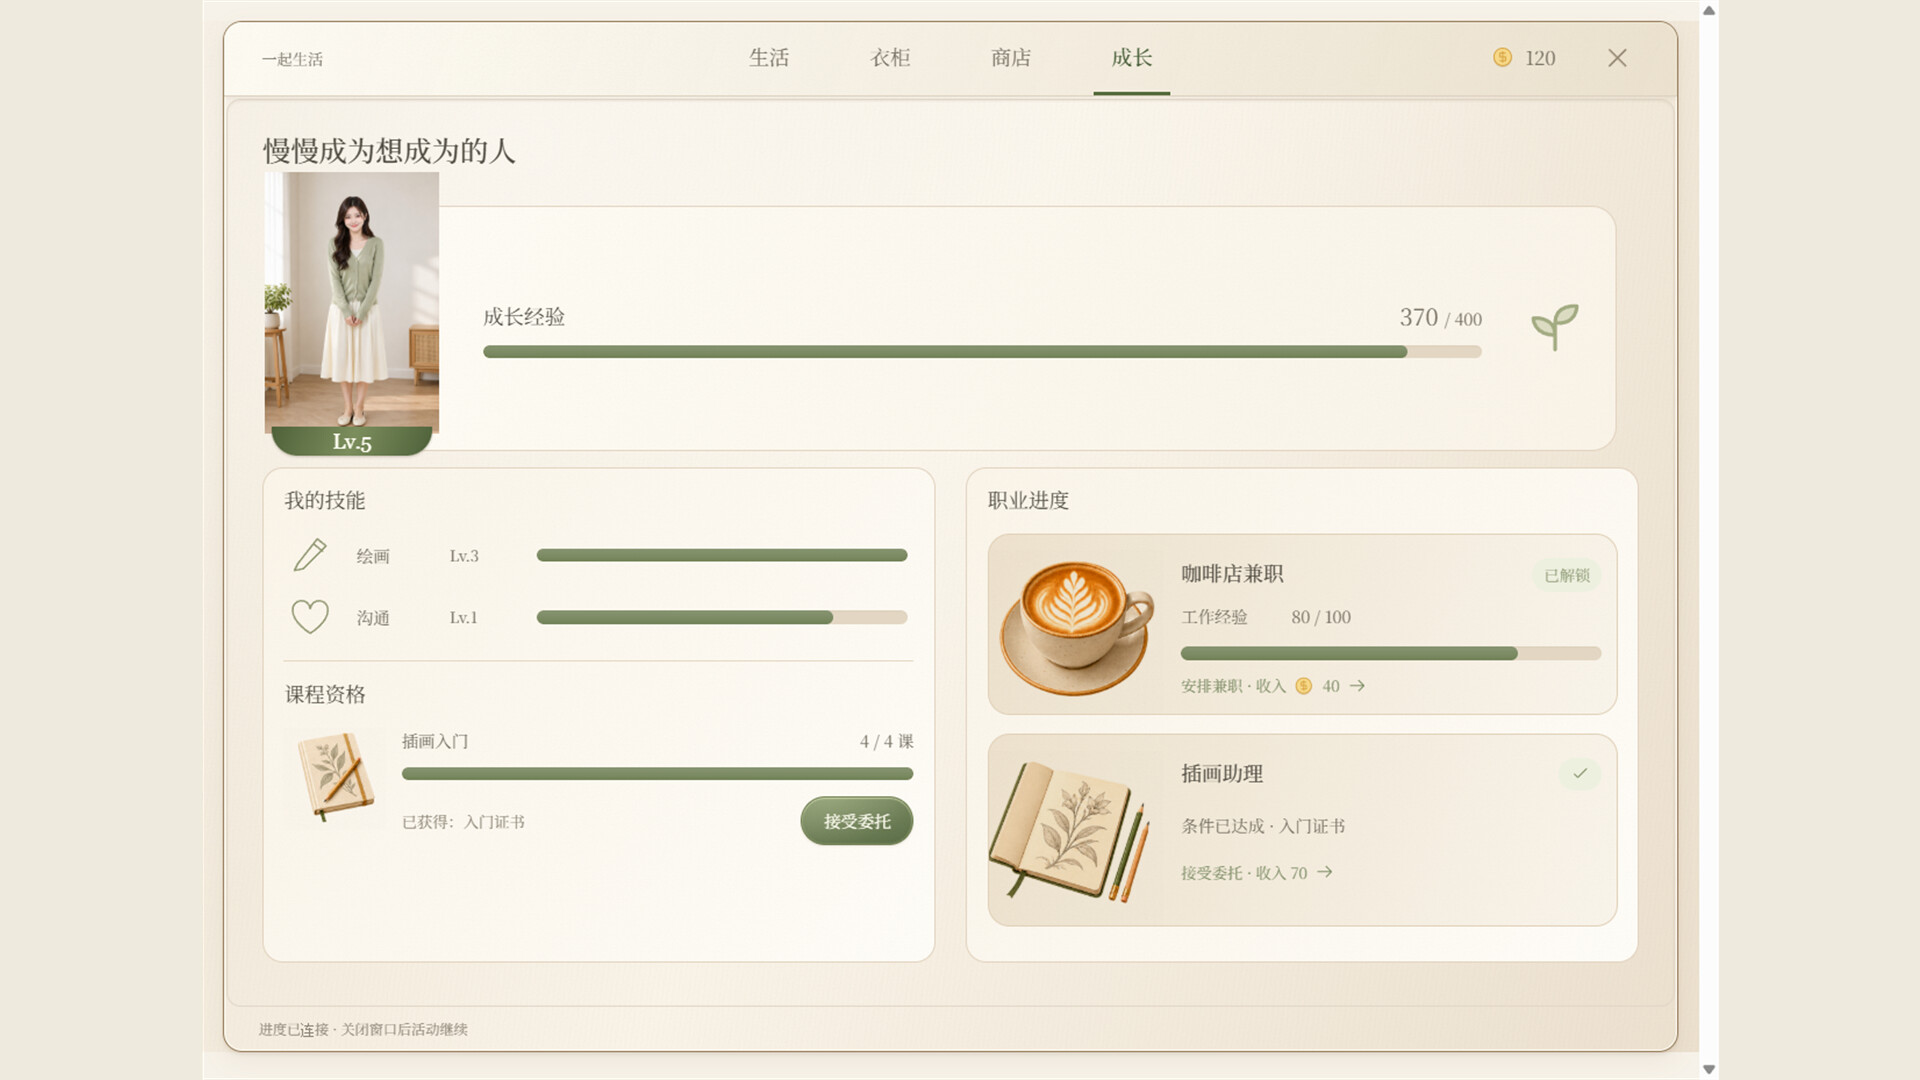Click the 已解锁 status badge

click(x=1566, y=575)
